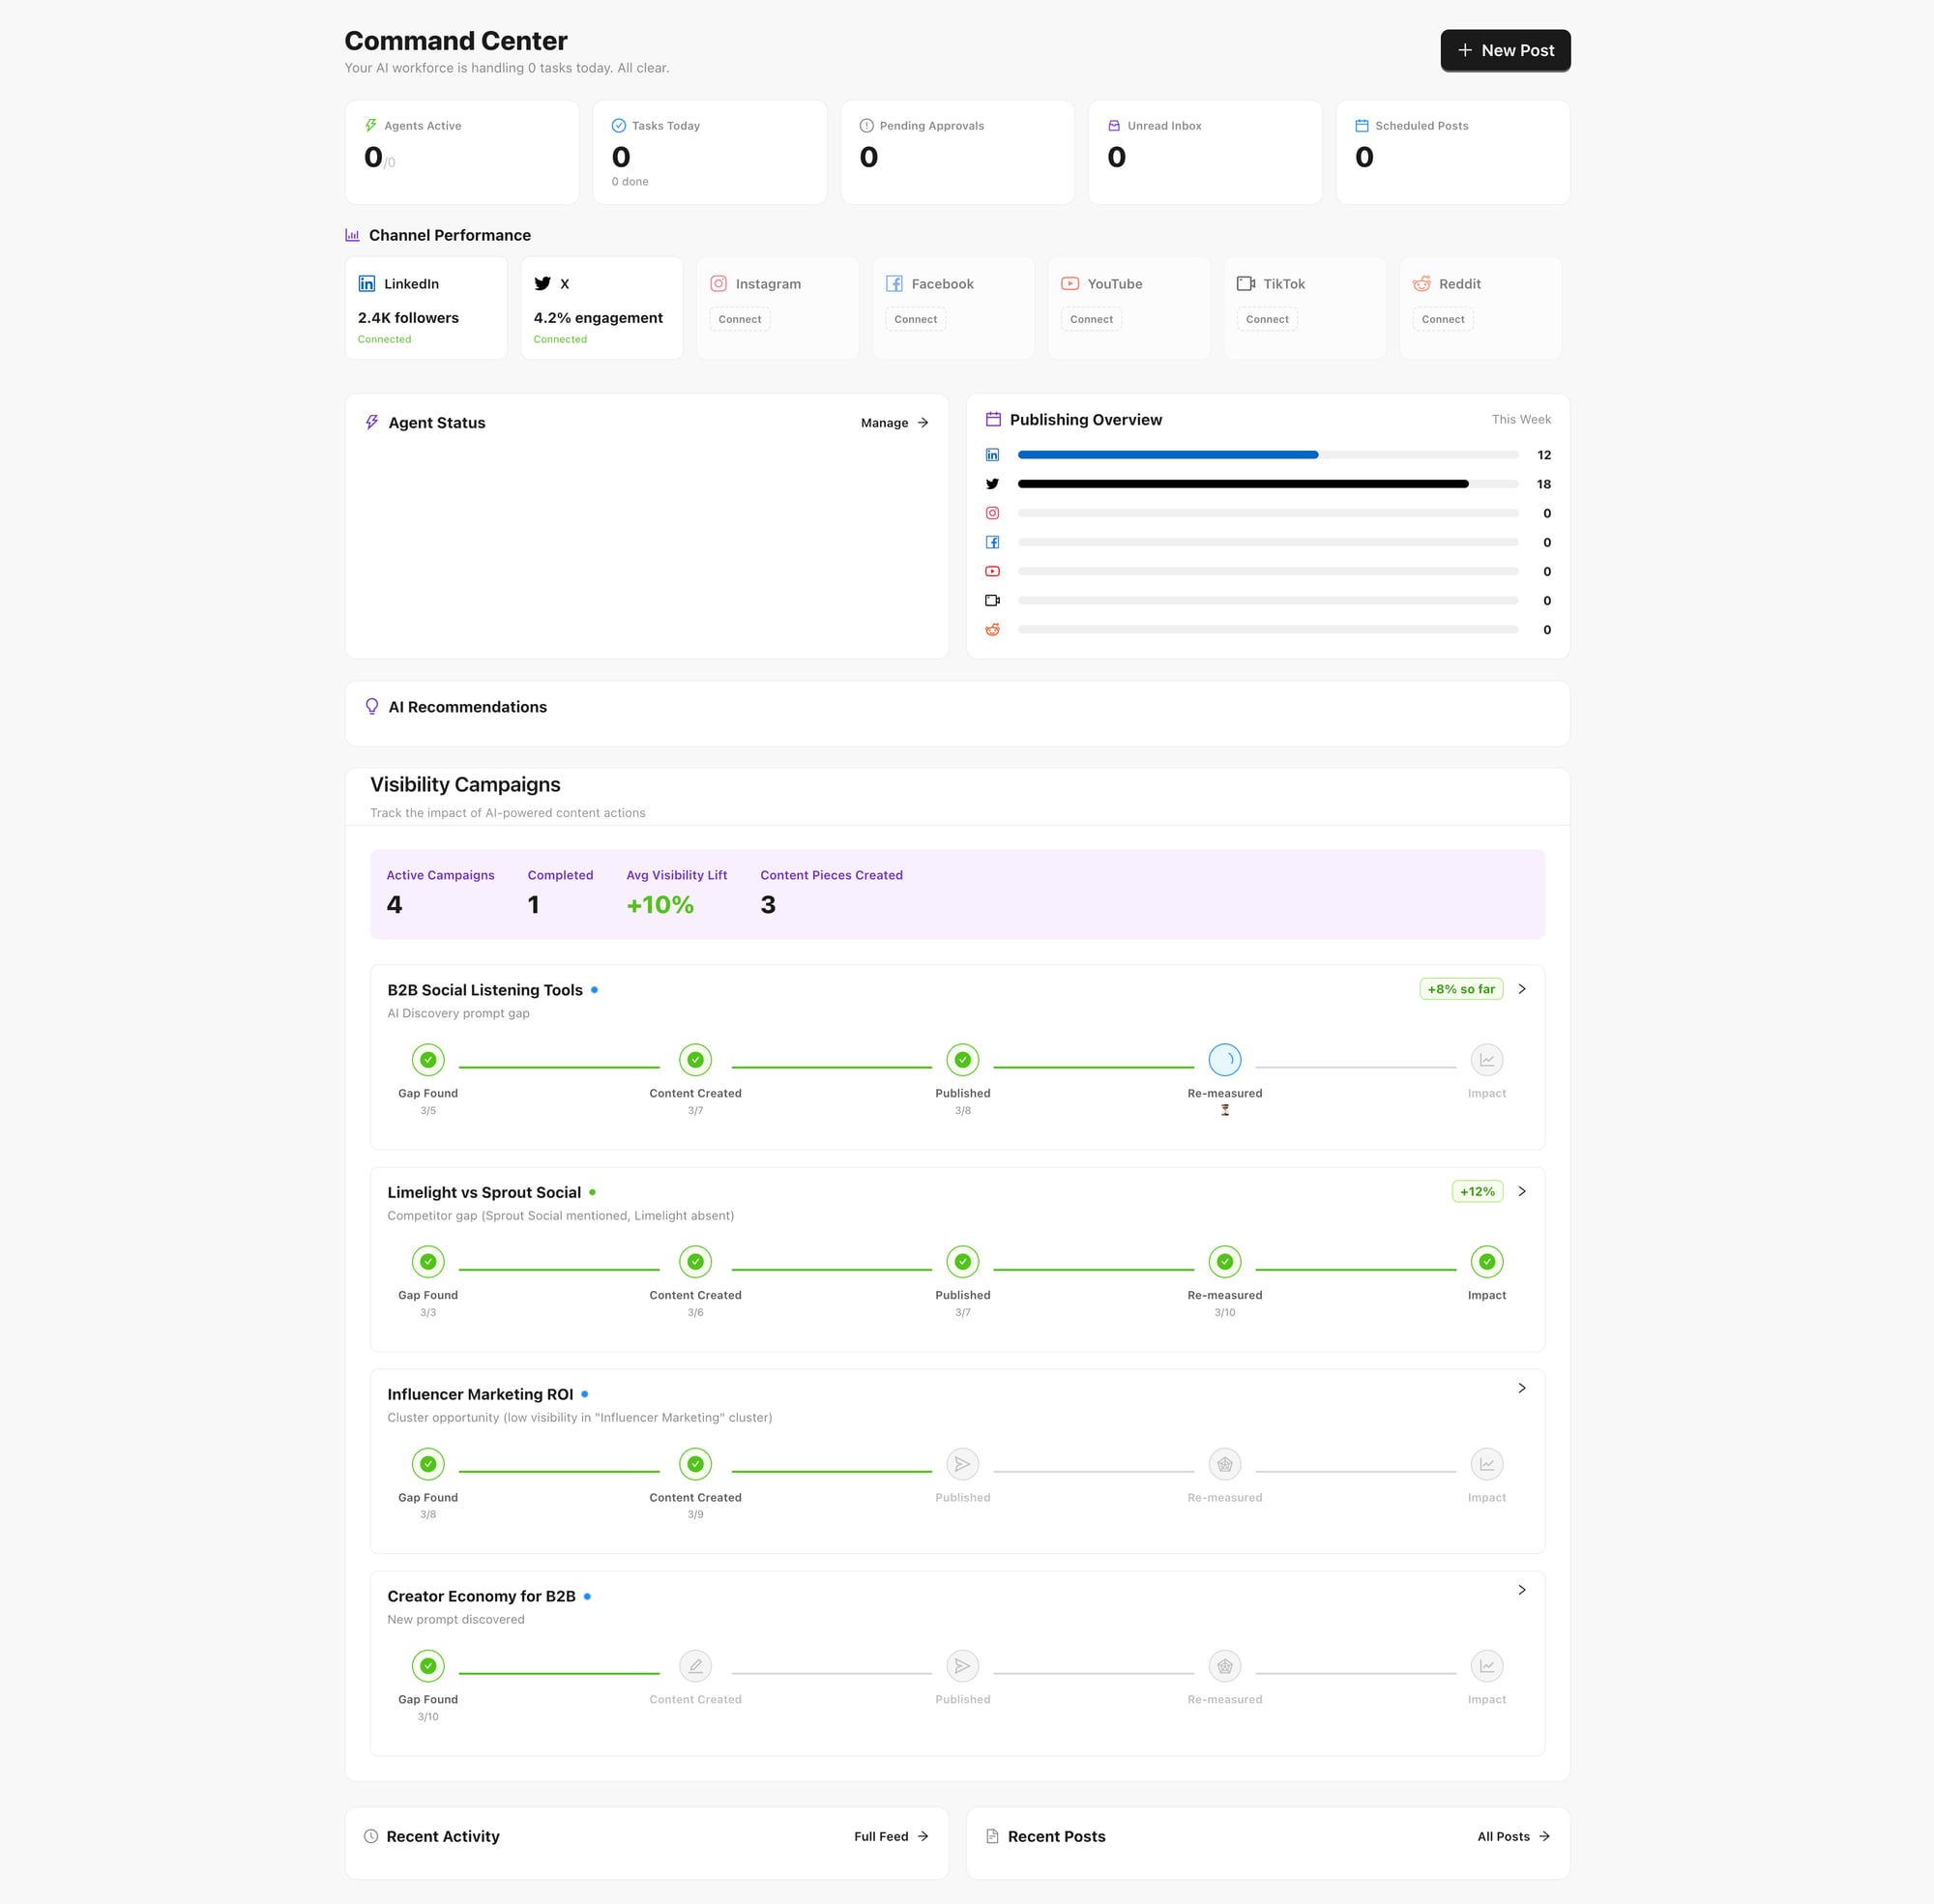Open the Reddit icon in Channel Performance

tap(1422, 283)
